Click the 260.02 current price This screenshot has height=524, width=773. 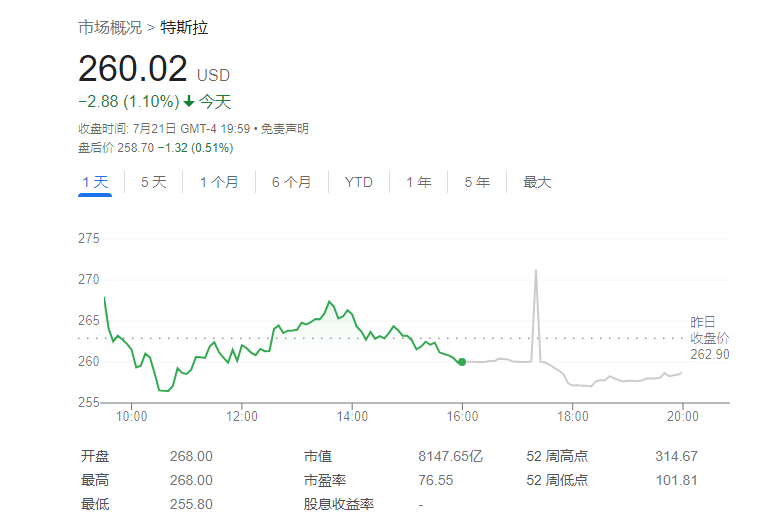pos(133,68)
